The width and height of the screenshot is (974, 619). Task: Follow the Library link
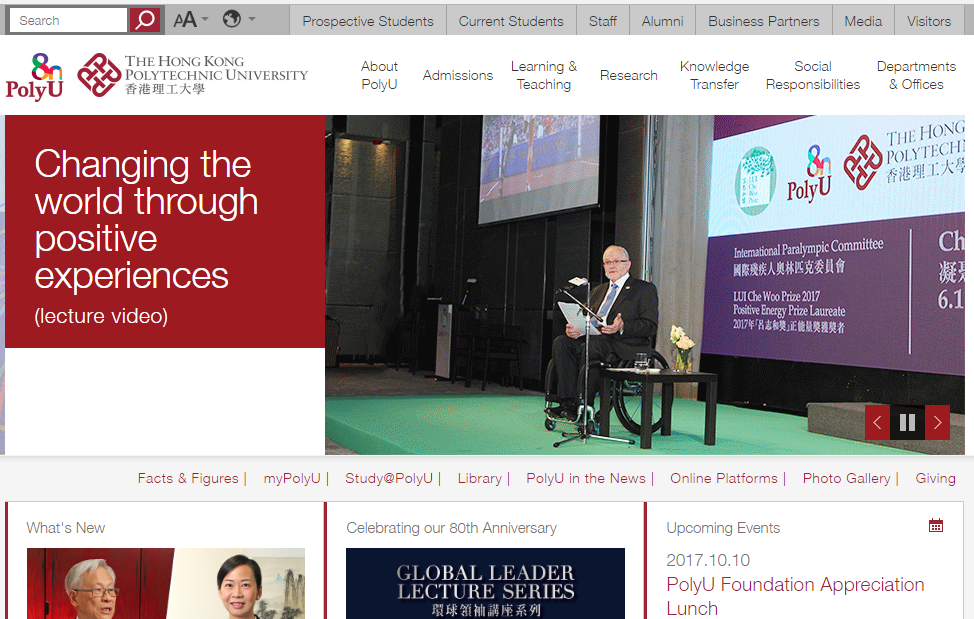(x=480, y=478)
